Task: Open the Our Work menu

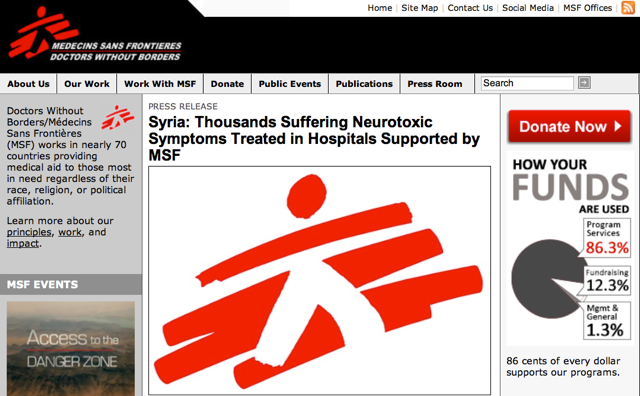Action: [x=87, y=84]
